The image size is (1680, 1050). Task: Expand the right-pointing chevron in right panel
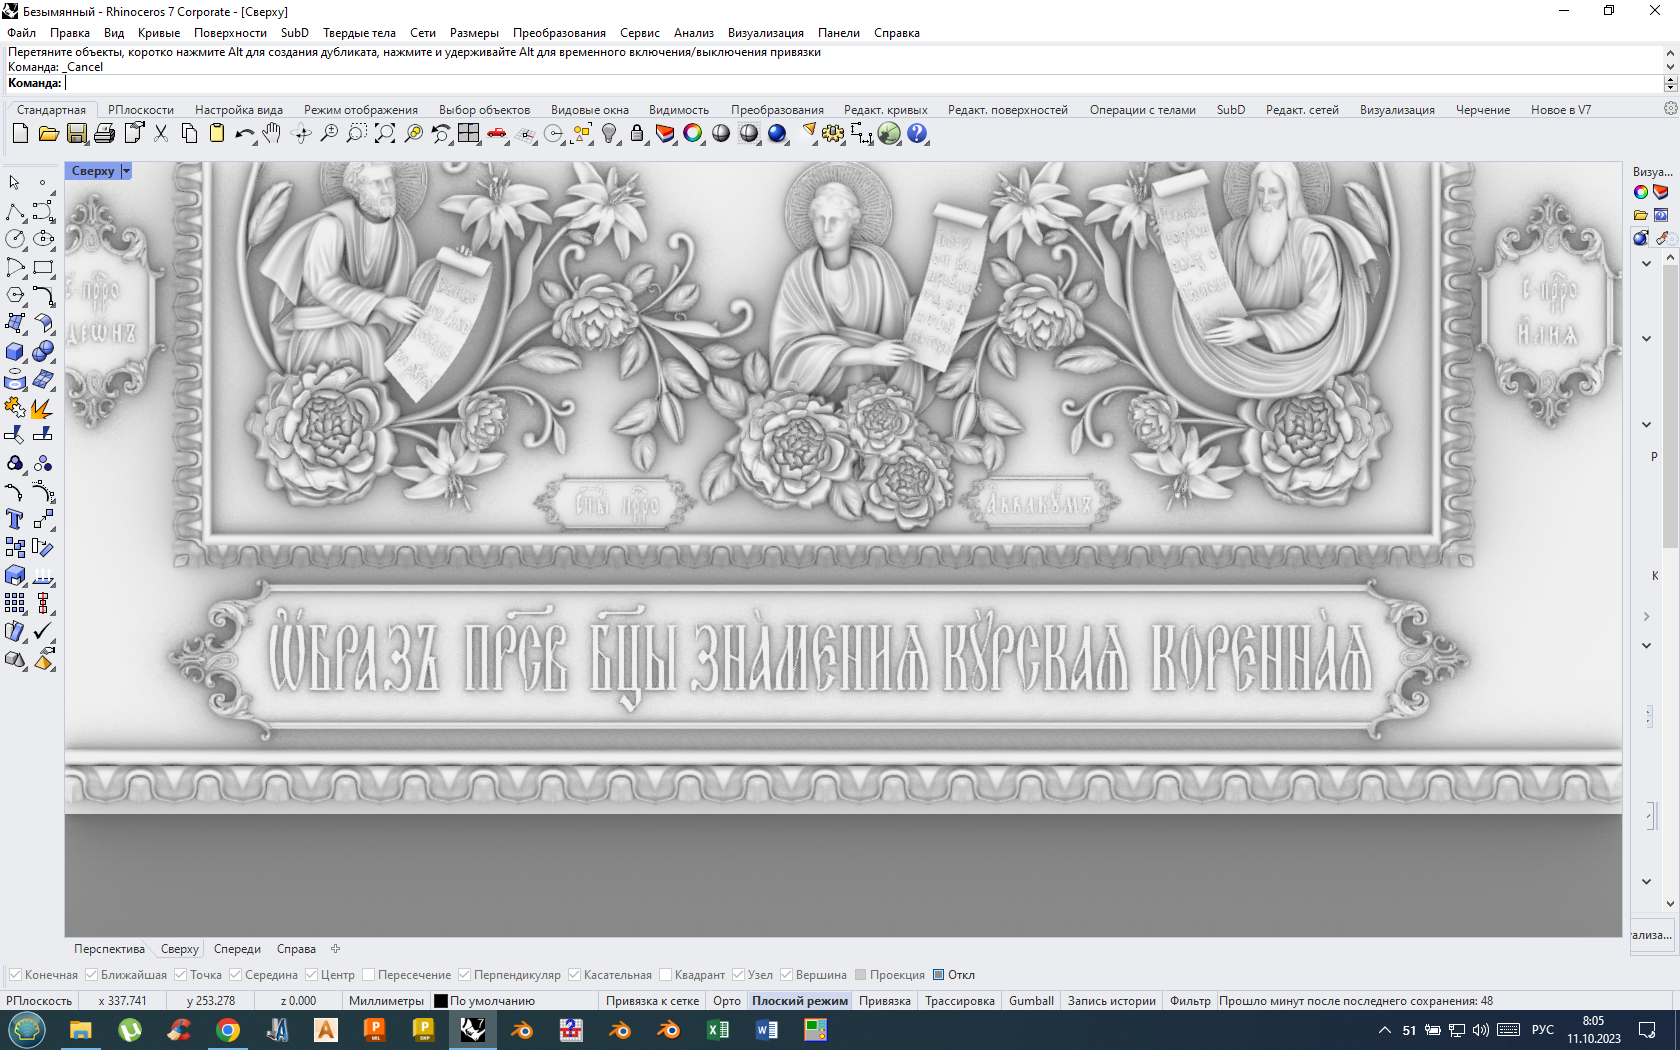pos(1646,617)
